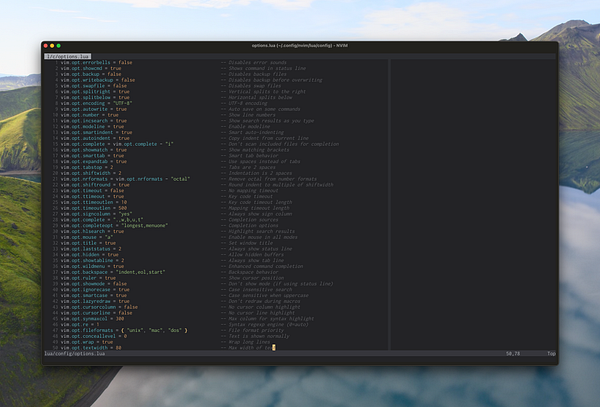Click 'vim.opt.lazyredraw = true'
This screenshot has width=600, height=407.
pos(95,301)
